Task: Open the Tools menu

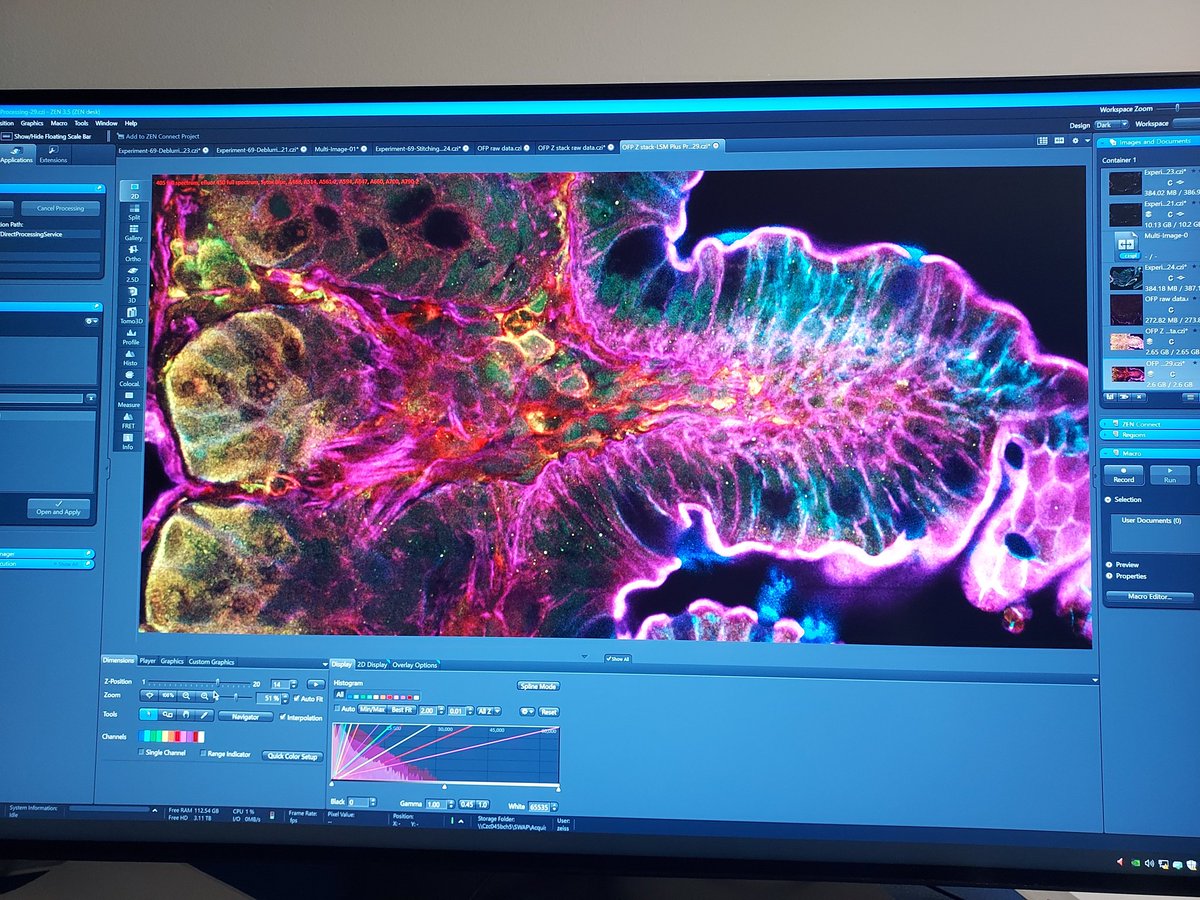Action: click(81, 122)
